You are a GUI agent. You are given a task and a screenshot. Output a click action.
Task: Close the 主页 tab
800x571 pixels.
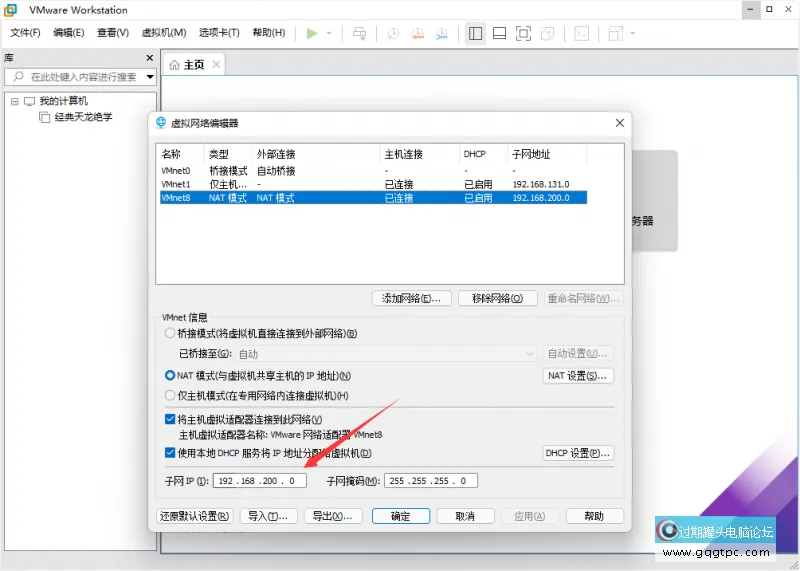coord(216,64)
